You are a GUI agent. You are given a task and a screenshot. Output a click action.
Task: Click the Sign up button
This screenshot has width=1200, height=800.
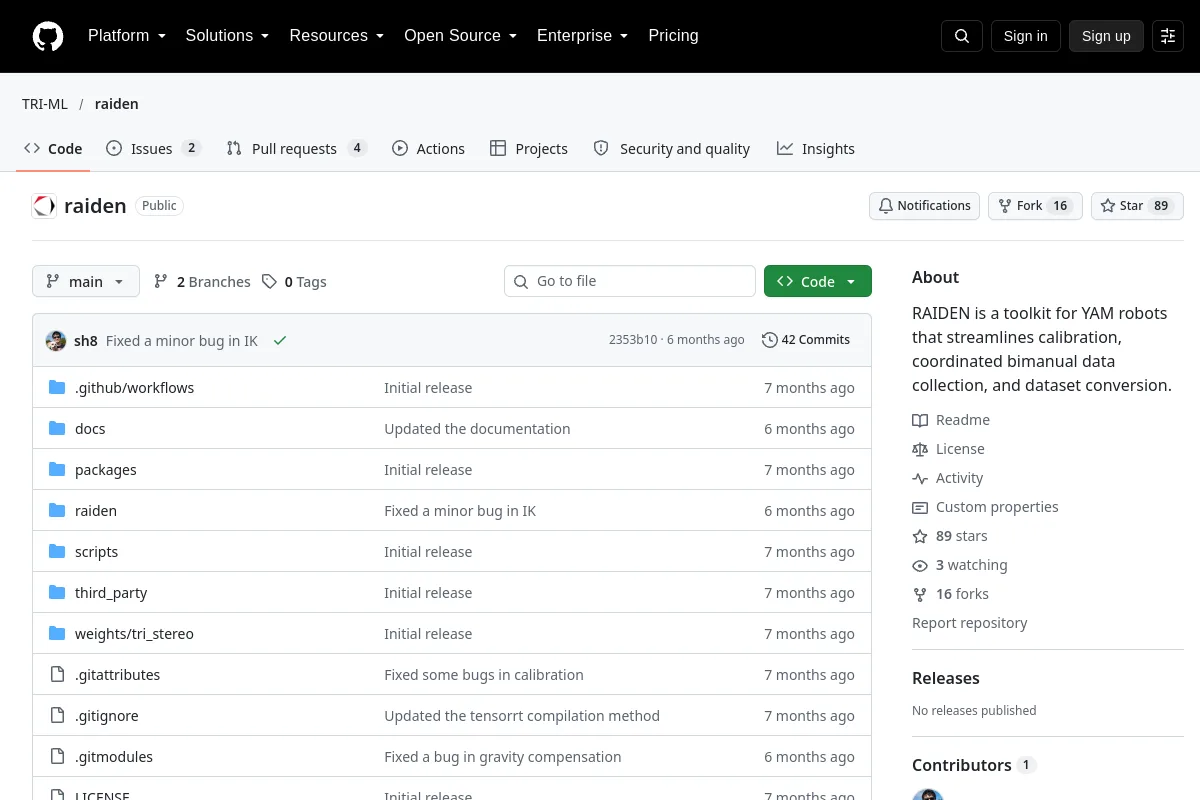1106,36
